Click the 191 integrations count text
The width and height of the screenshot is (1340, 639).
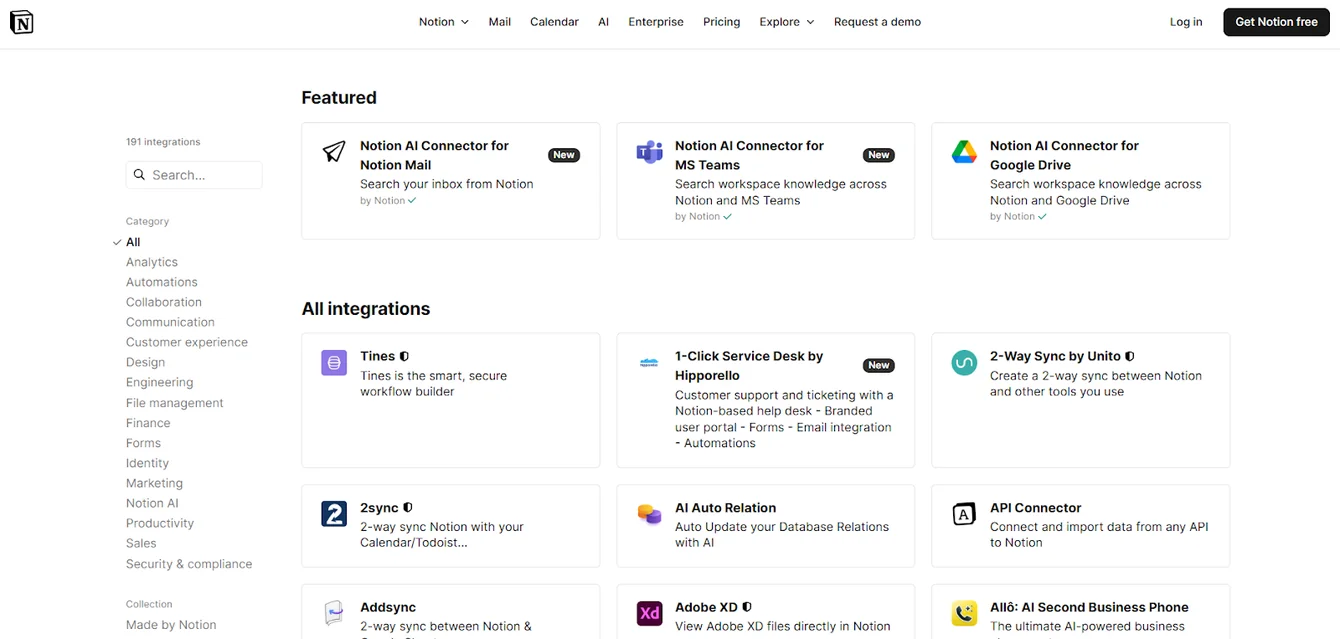[x=163, y=142]
